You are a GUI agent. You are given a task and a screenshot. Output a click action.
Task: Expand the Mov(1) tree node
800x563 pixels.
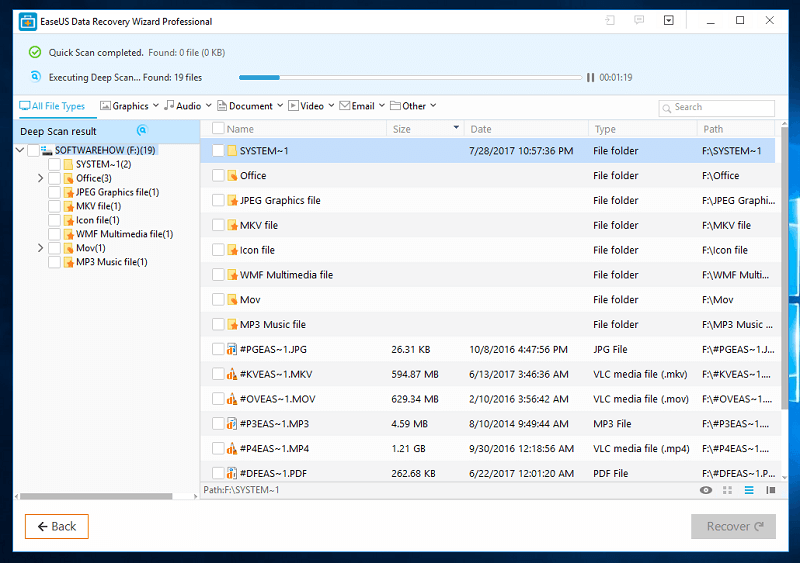click(x=40, y=248)
